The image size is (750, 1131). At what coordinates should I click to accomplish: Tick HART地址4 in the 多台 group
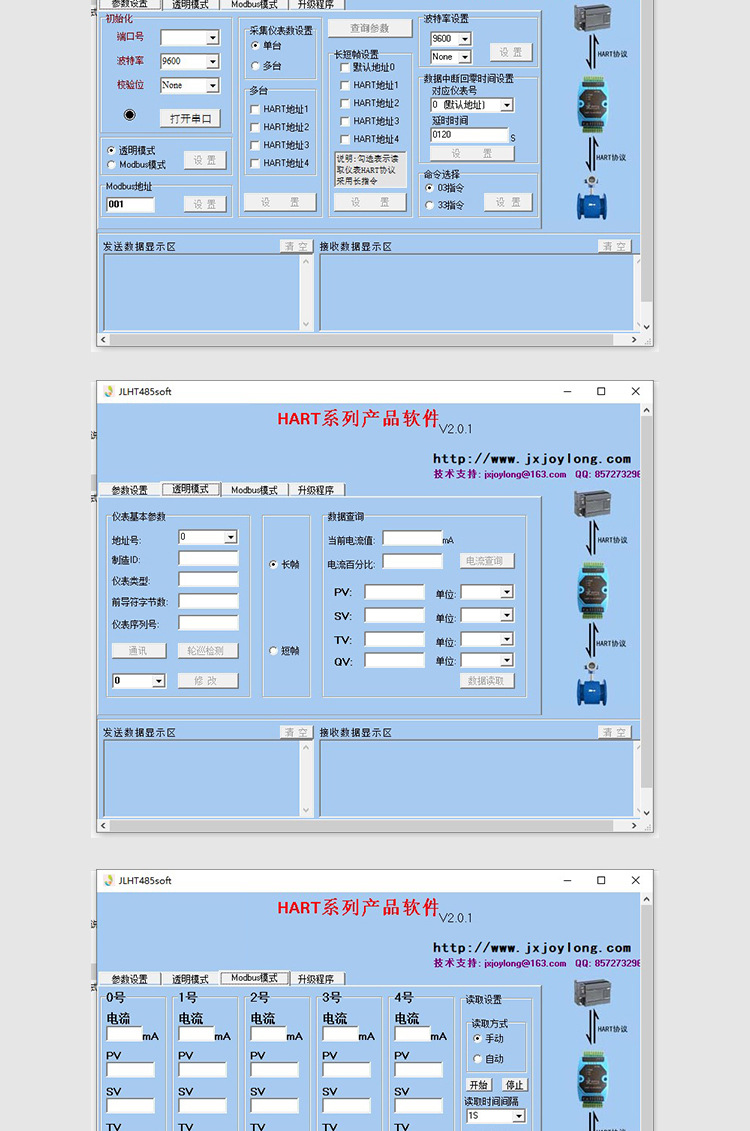pos(255,163)
